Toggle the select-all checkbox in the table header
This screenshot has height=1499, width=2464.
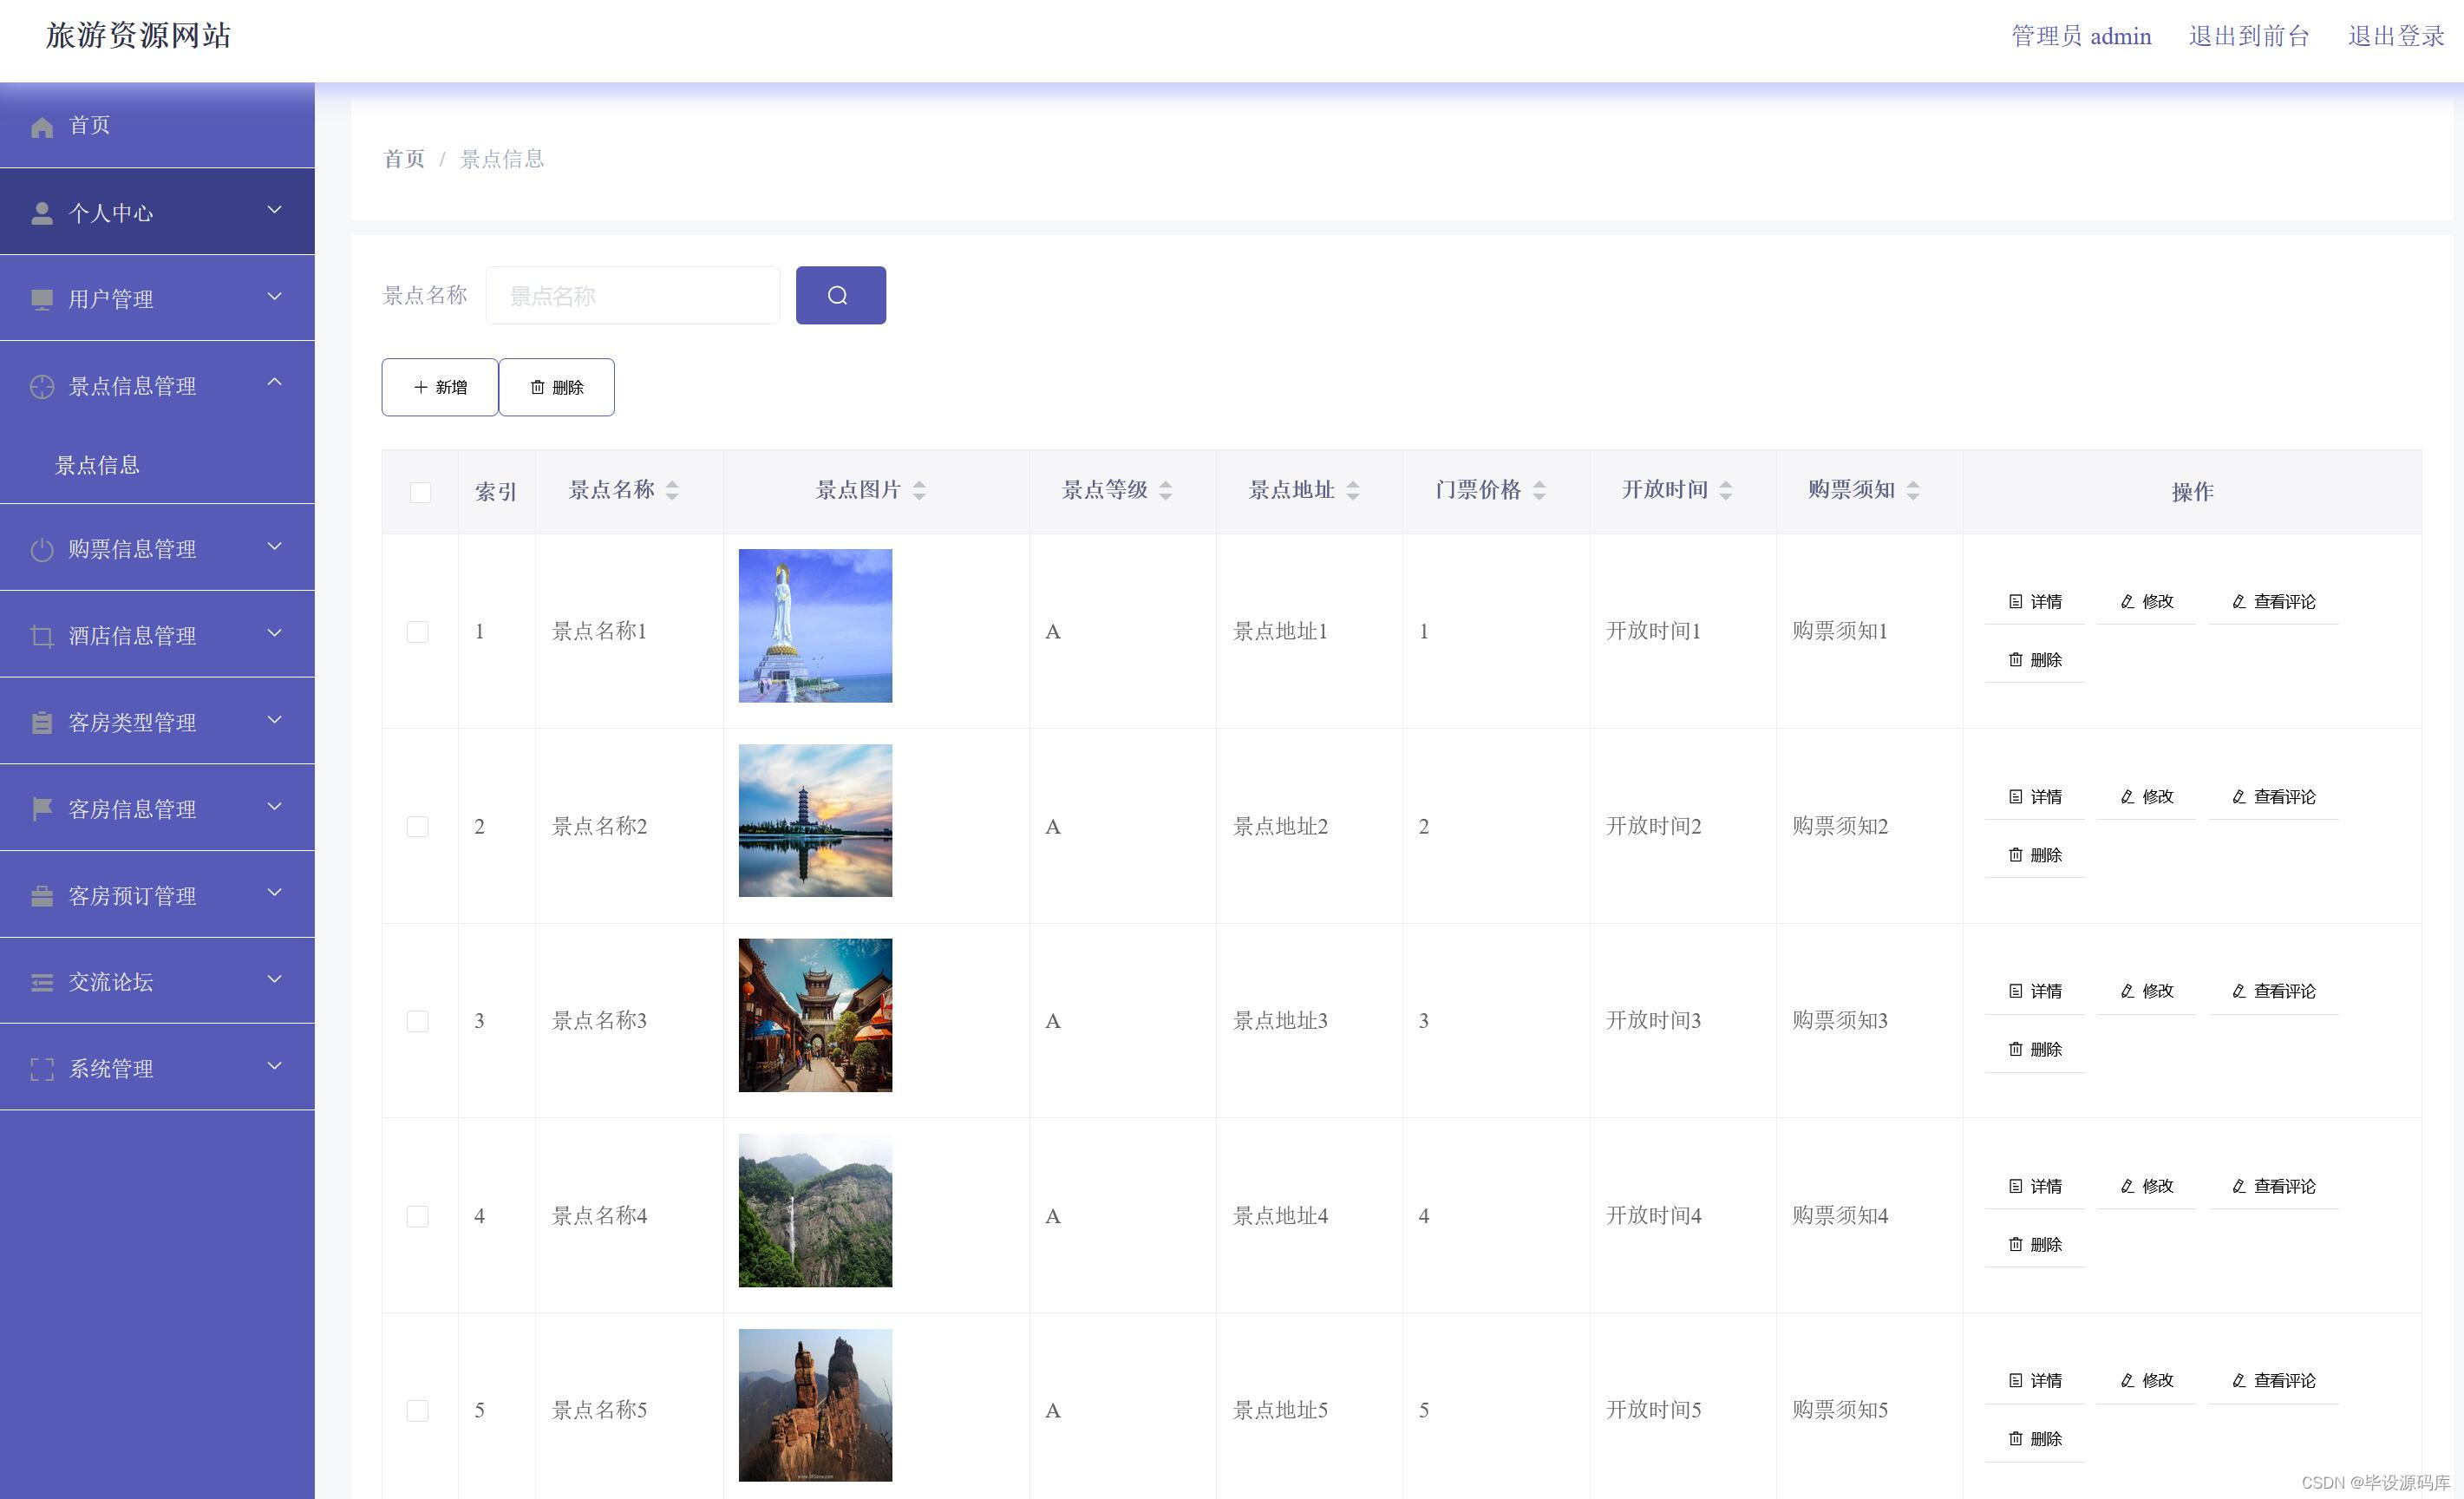click(x=419, y=492)
